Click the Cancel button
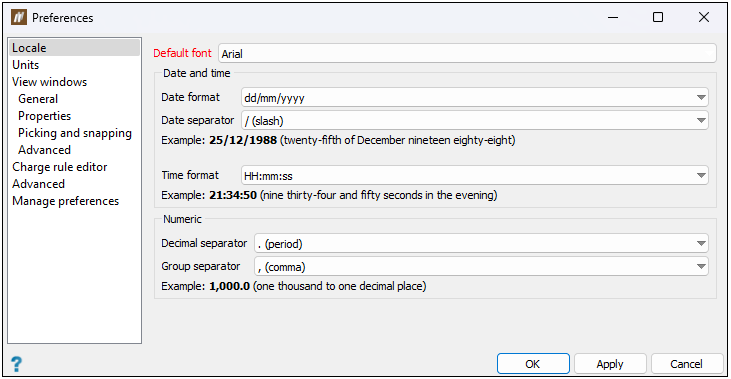The height and width of the screenshot is (379, 731). click(x=686, y=364)
